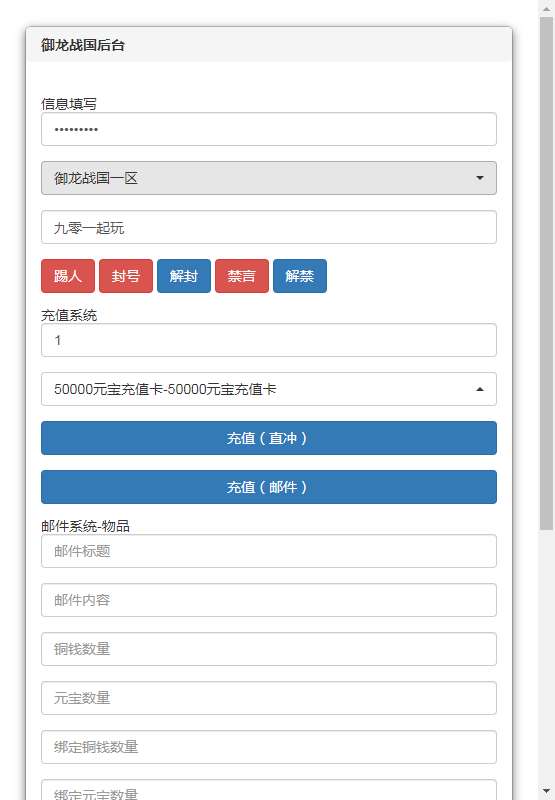Screen dimensions: 555x800
Task: Click the page scrollbar thumb
Action: point(546,273)
